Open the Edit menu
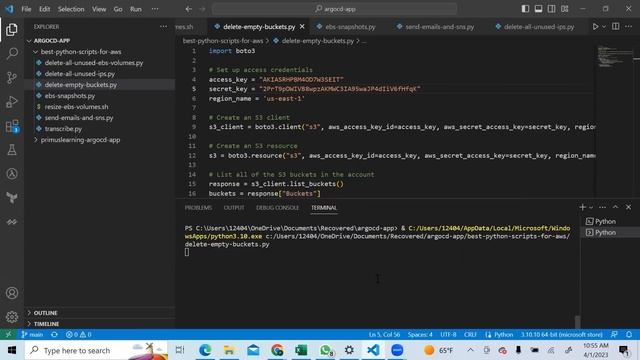 tap(44, 9)
